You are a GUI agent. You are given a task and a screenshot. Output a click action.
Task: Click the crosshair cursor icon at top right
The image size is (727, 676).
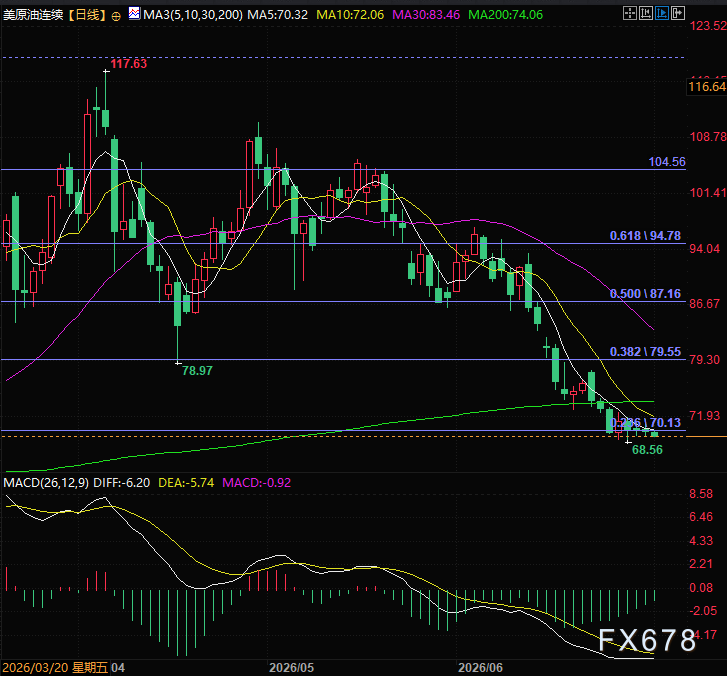click(629, 13)
